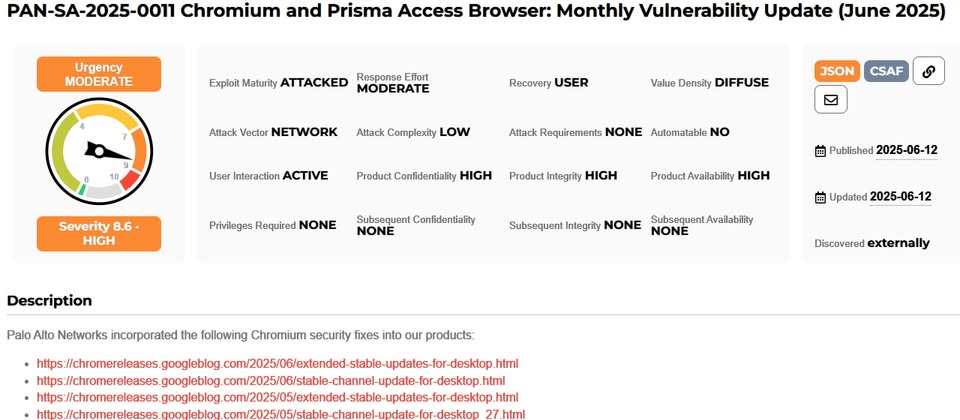Download advisory as JSON
Image resolution: width=960 pixels, height=420 pixels.
point(837,71)
